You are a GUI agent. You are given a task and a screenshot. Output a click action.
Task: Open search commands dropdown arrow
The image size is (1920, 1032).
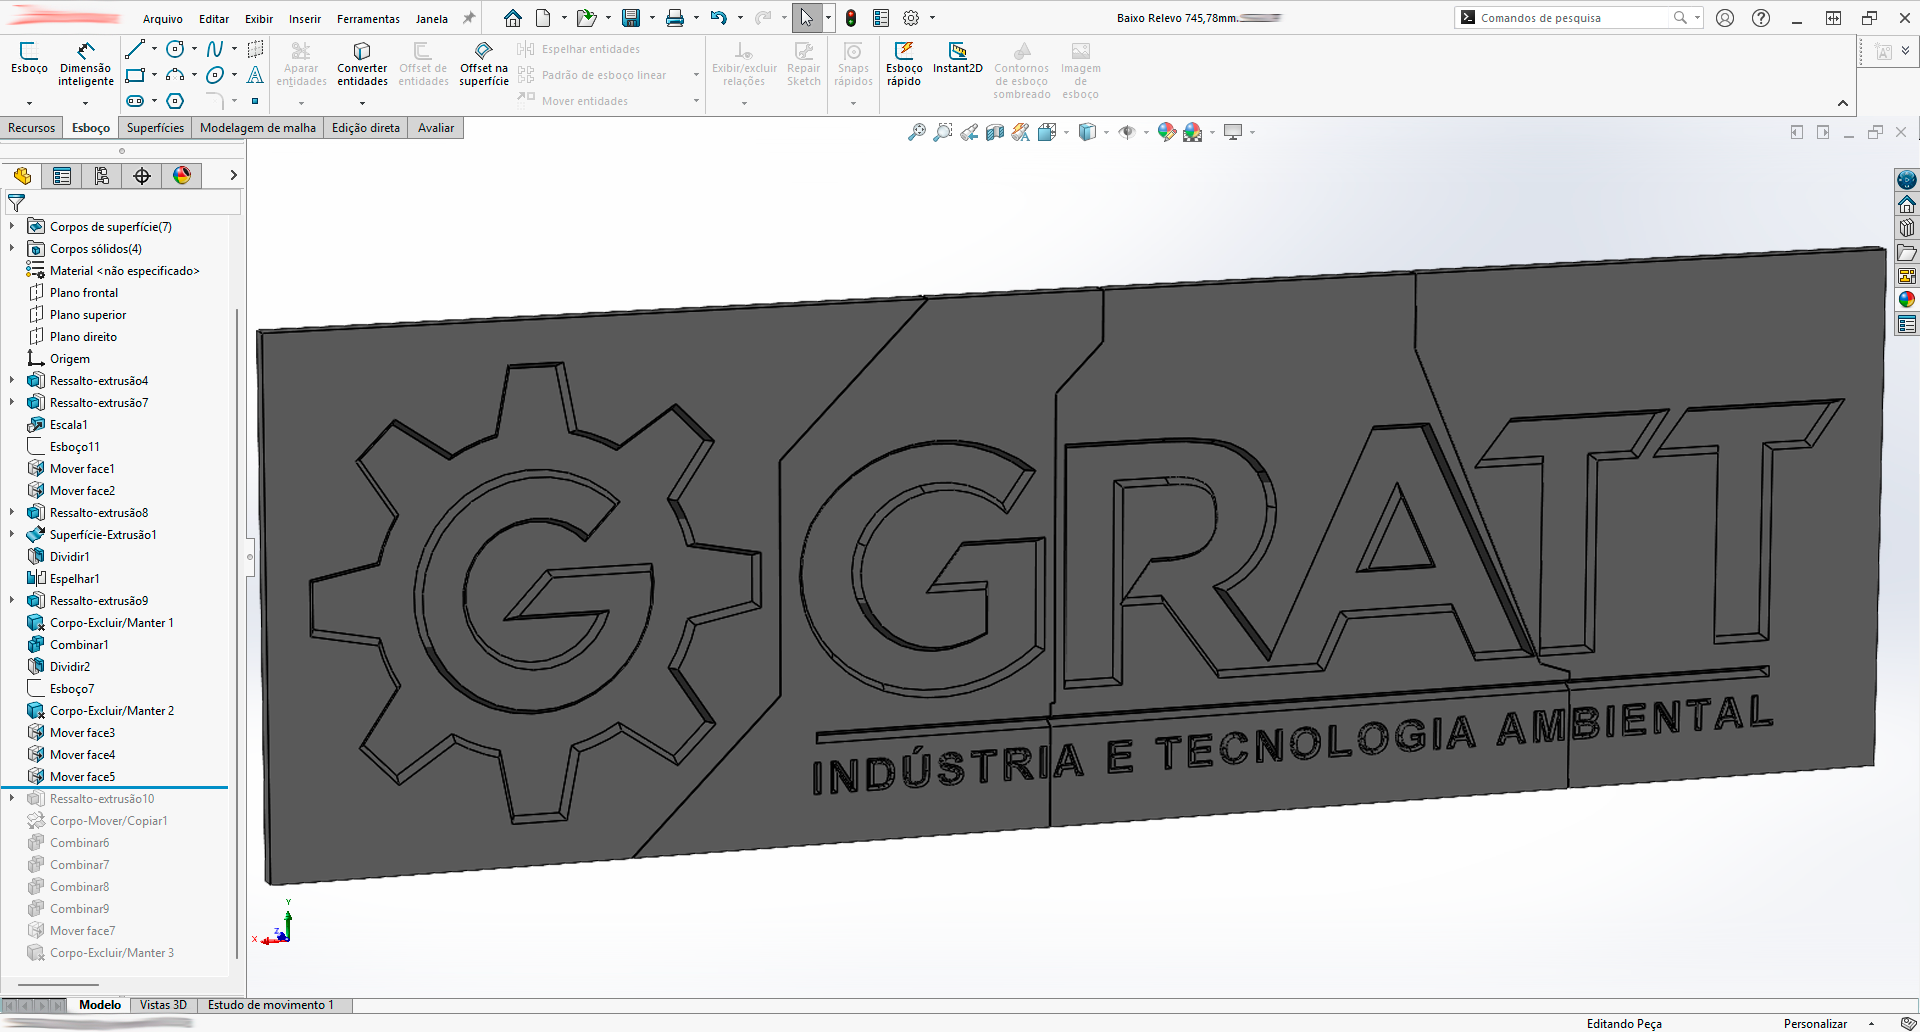click(x=1697, y=18)
